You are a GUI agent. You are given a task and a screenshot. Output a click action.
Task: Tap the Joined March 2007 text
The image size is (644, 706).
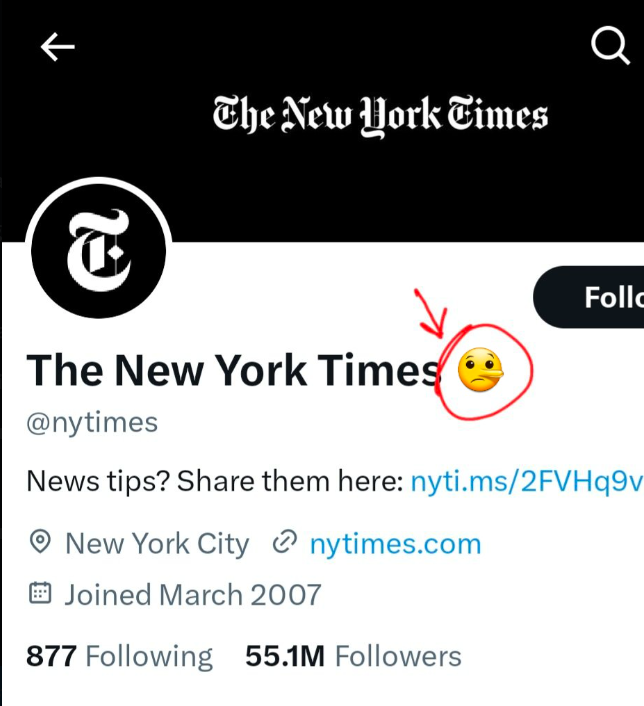point(193,595)
